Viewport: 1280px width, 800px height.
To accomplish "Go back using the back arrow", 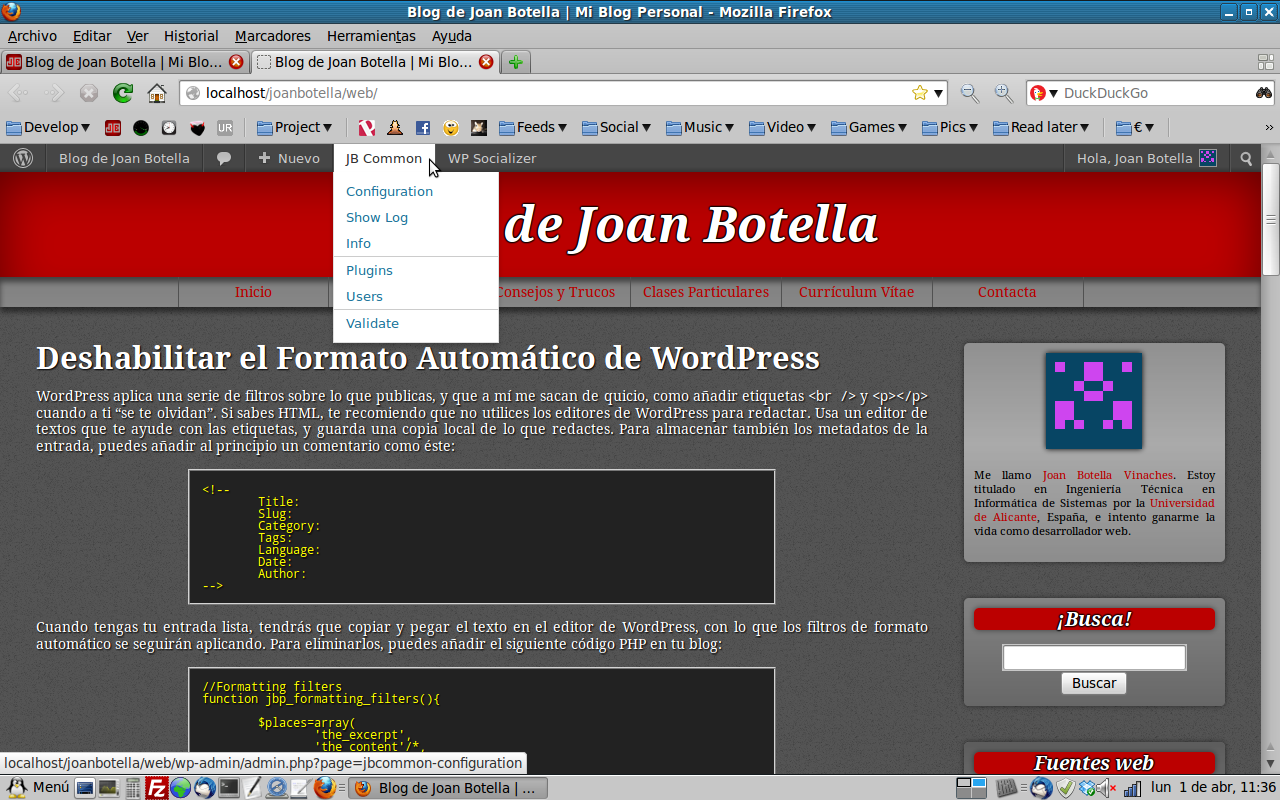I will (19, 93).
